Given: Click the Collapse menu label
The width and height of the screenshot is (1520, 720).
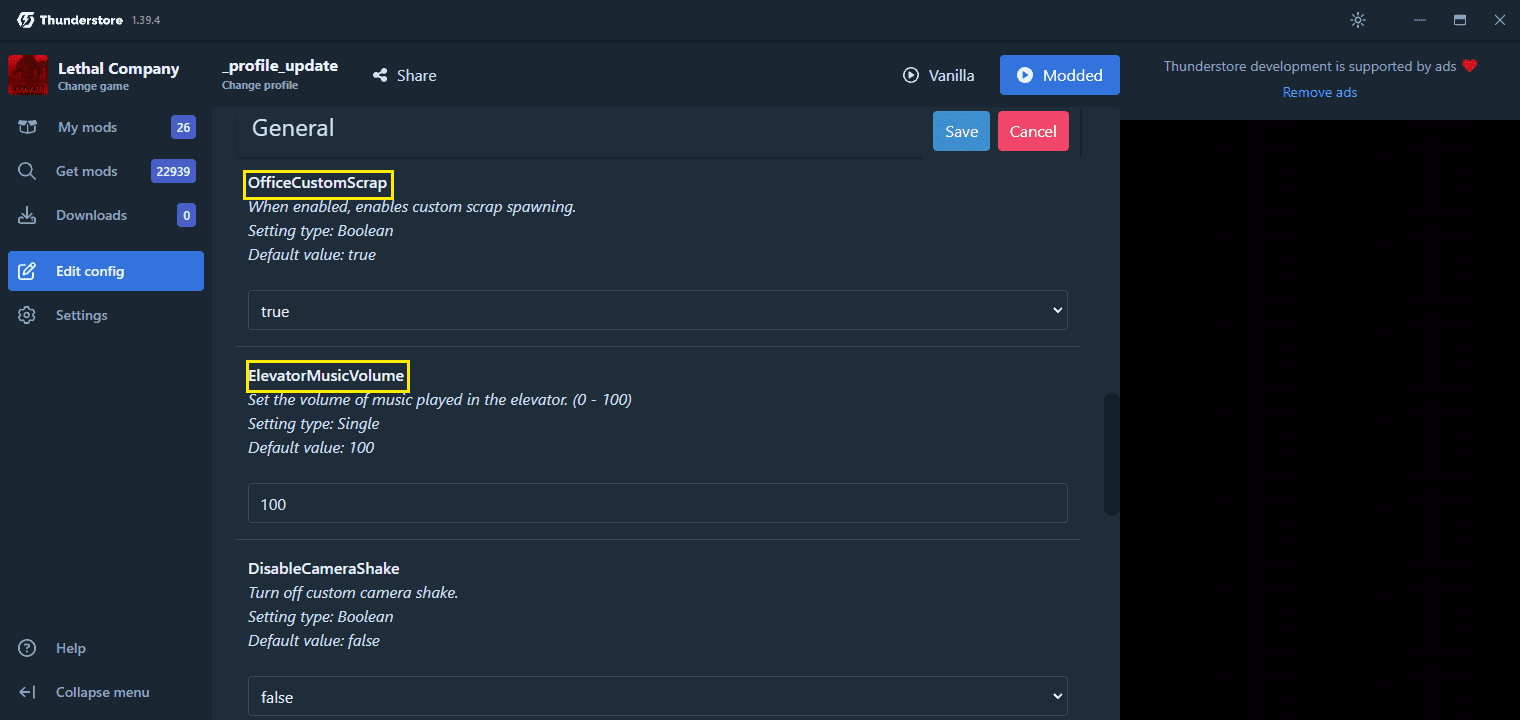Looking at the screenshot, I should 103,692.
